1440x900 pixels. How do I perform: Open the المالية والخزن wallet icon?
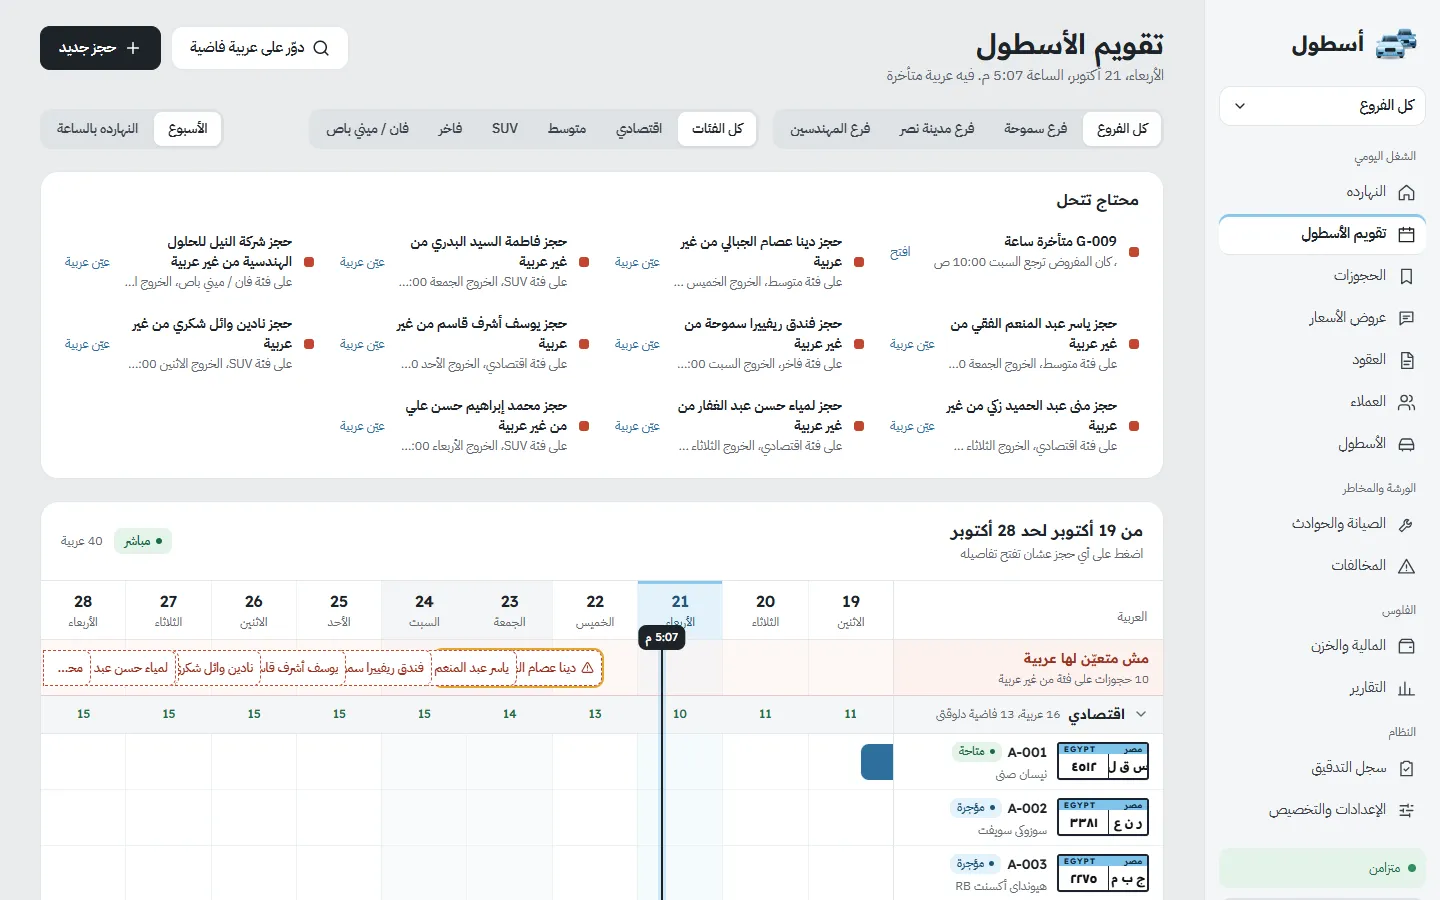point(1407,646)
